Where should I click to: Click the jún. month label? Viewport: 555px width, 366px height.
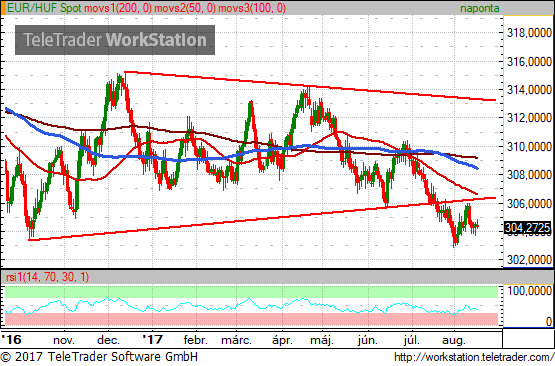[367, 341]
